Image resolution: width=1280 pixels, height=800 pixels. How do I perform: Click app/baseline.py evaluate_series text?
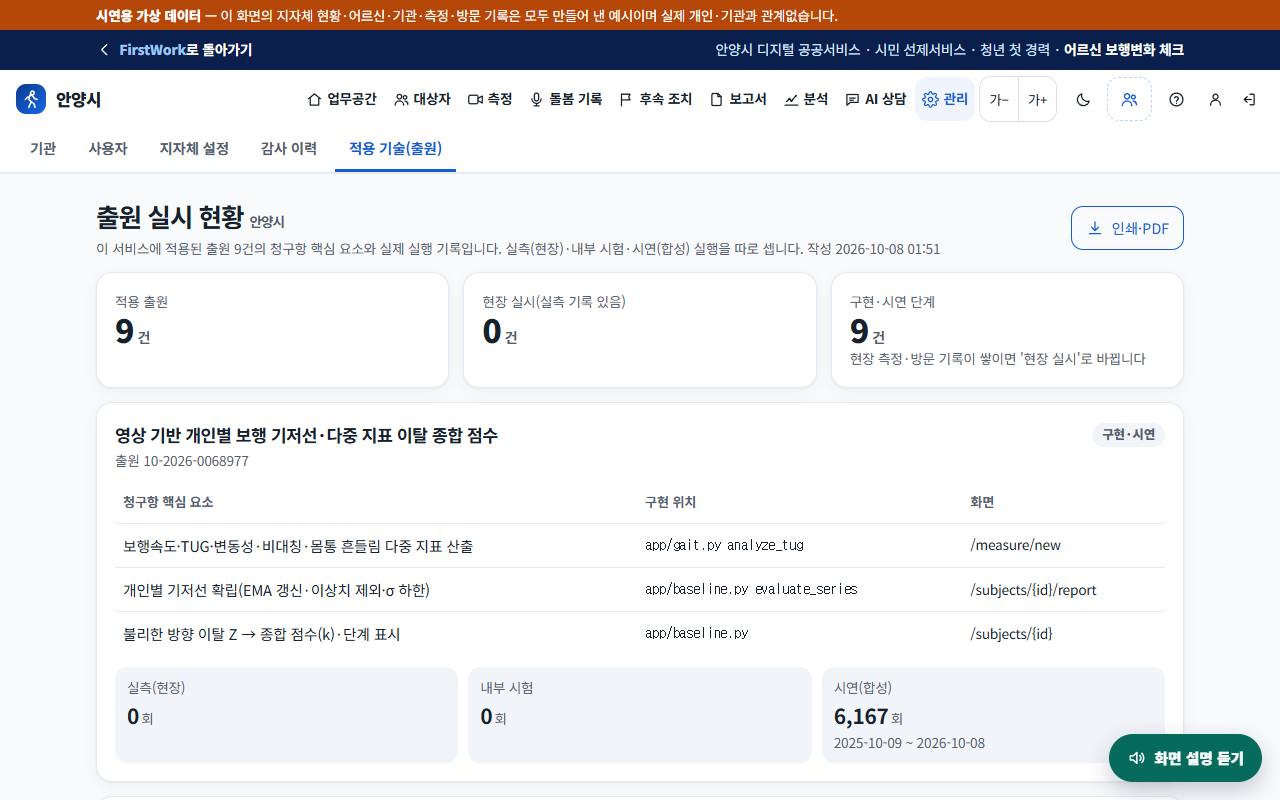751,589
